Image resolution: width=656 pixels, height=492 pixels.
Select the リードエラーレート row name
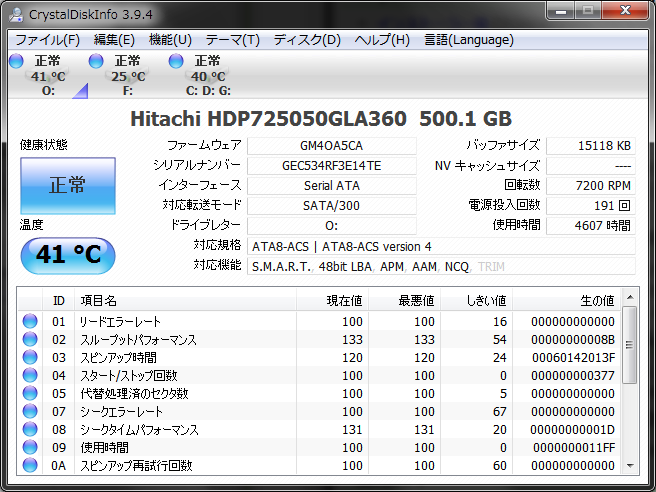pos(120,321)
